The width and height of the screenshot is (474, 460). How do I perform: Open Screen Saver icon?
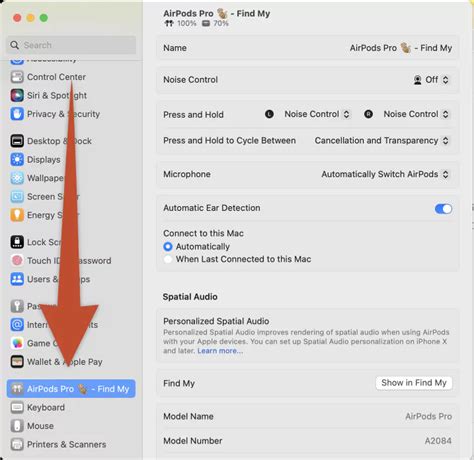click(x=17, y=197)
